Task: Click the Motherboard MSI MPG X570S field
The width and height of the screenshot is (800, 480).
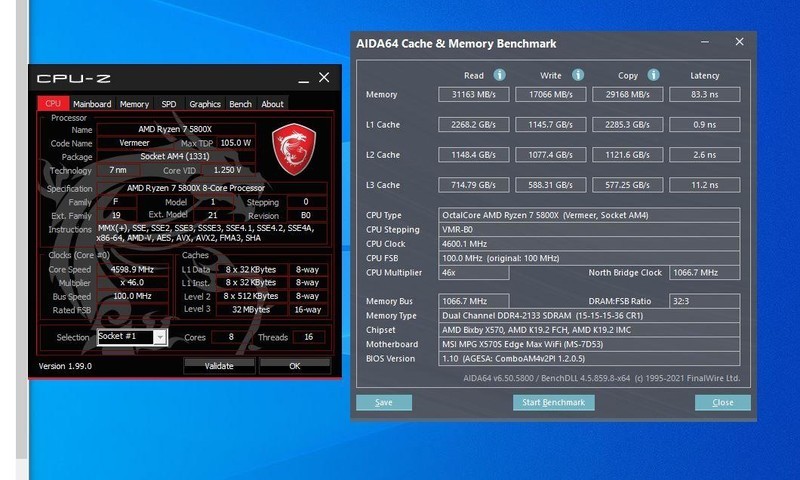Action: (x=589, y=344)
